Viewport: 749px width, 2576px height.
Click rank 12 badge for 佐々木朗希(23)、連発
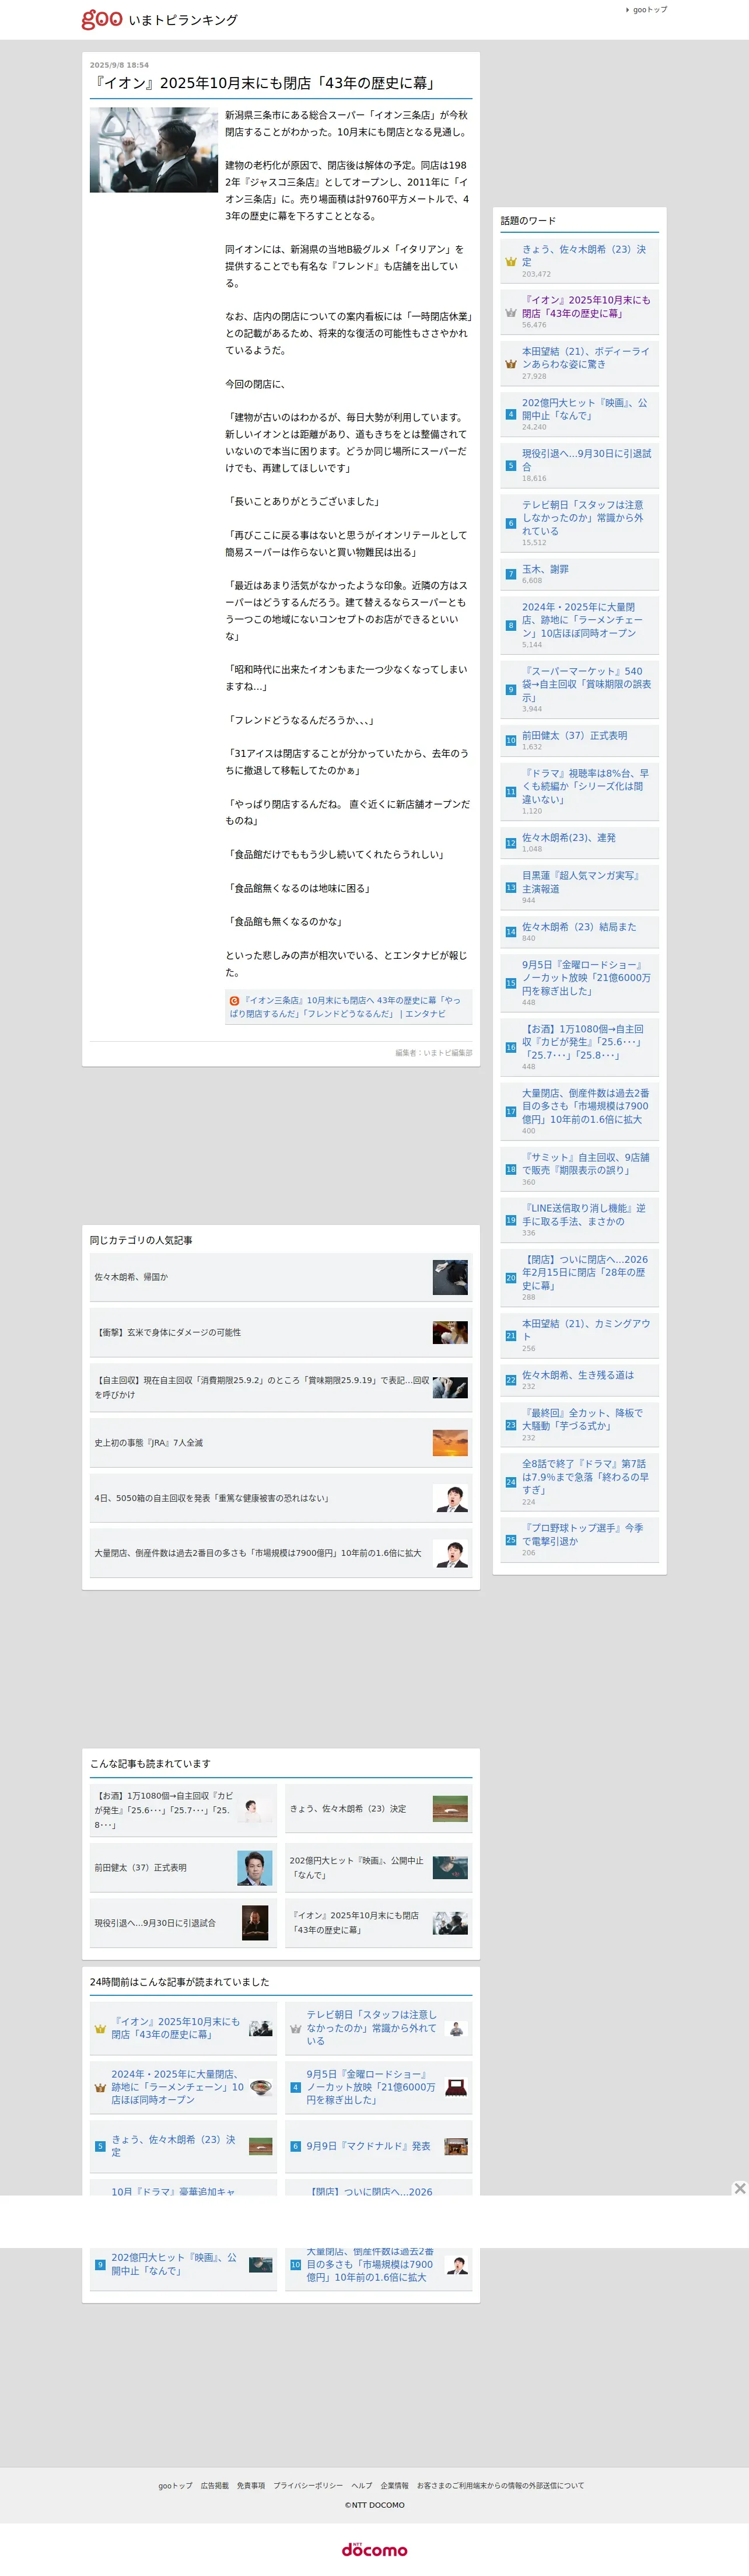point(511,843)
